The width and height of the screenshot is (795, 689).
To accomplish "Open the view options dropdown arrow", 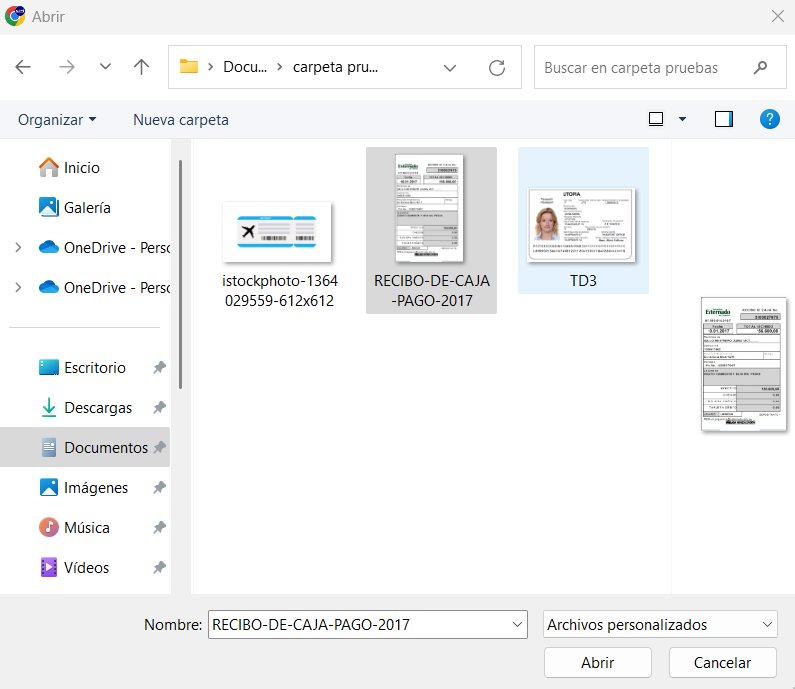I will tap(683, 119).
